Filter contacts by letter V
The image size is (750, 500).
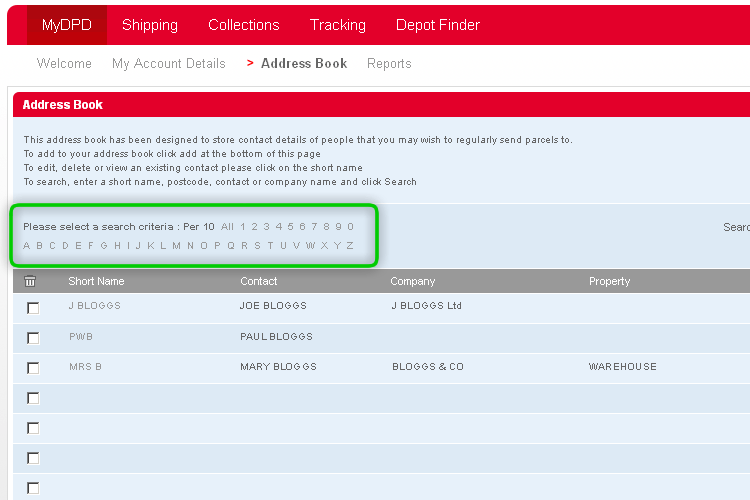click(x=297, y=246)
